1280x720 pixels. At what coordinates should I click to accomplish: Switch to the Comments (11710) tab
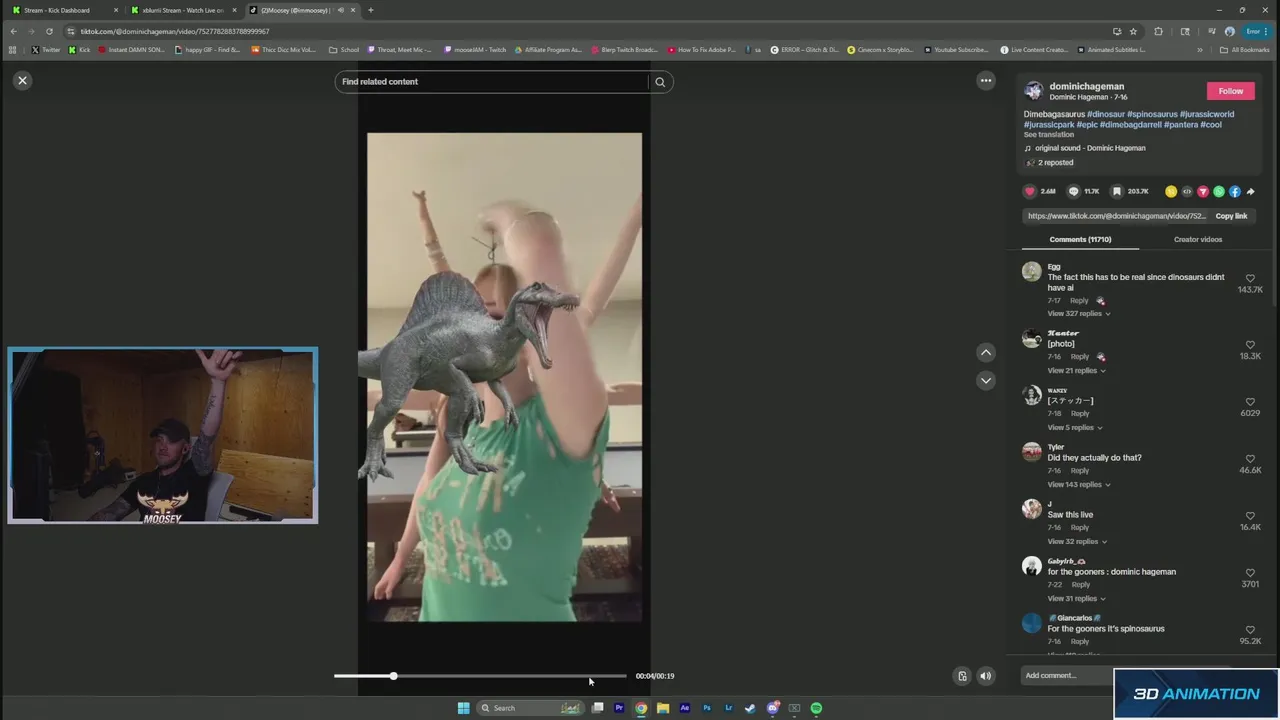[x=1080, y=240]
